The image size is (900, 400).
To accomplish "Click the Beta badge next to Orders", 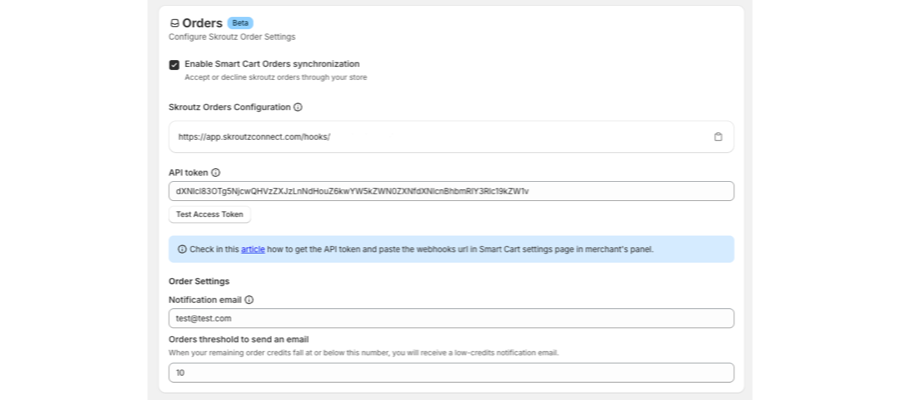I will pyautogui.click(x=240, y=23).
